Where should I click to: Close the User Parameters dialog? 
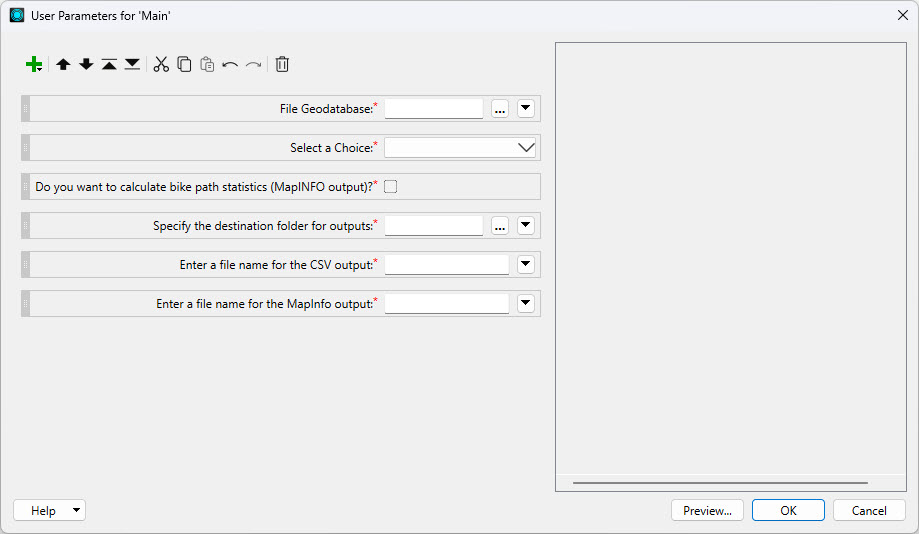(x=903, y=15)
